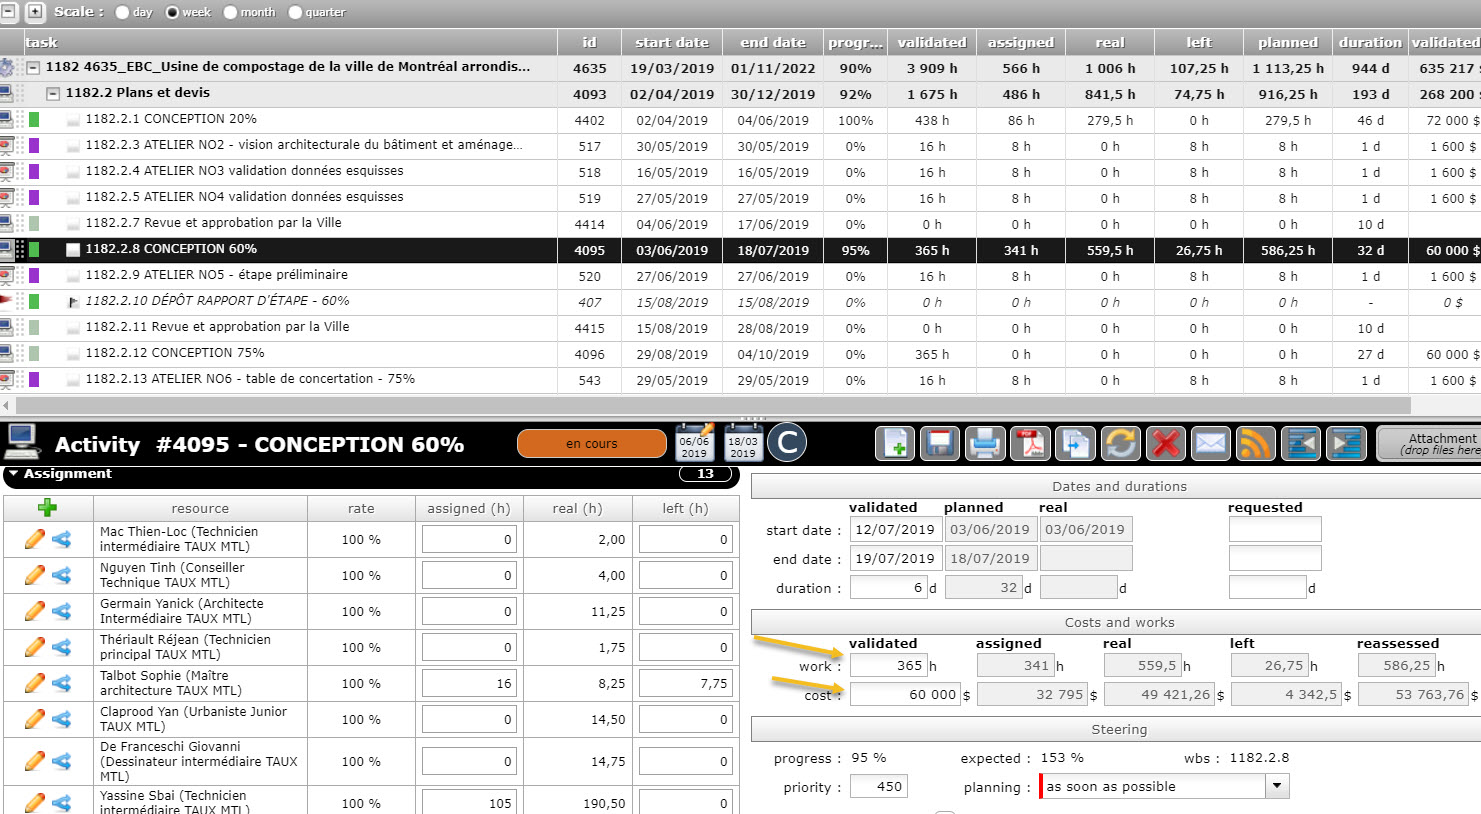The image size is (1481, 814).
Task: Sort by the start date column header
Action: (x=671, y=42)
